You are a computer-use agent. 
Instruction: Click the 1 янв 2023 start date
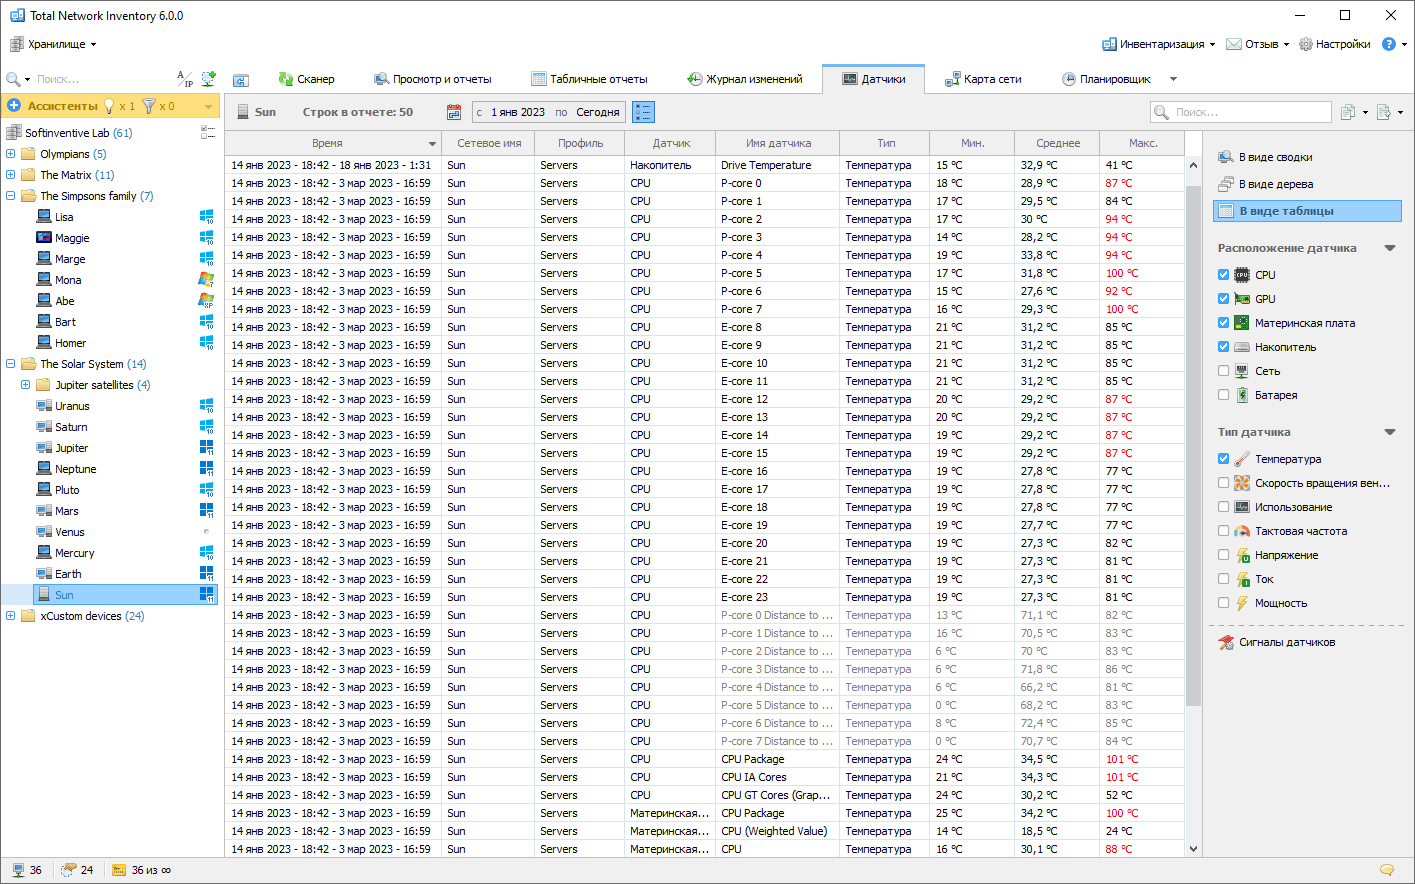(x=517, y=112)
